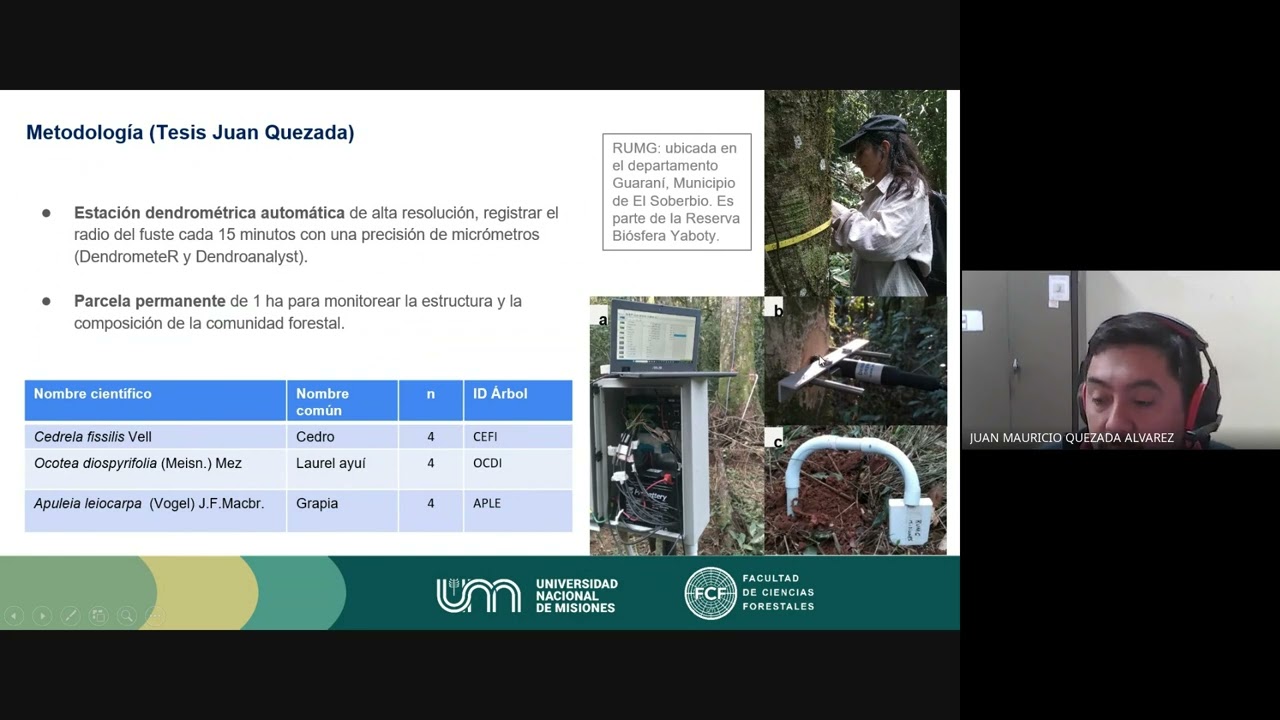This screenshot has width=1280, height=720.
Task: Click photo c of white pipe sensor
Action: 855,490
